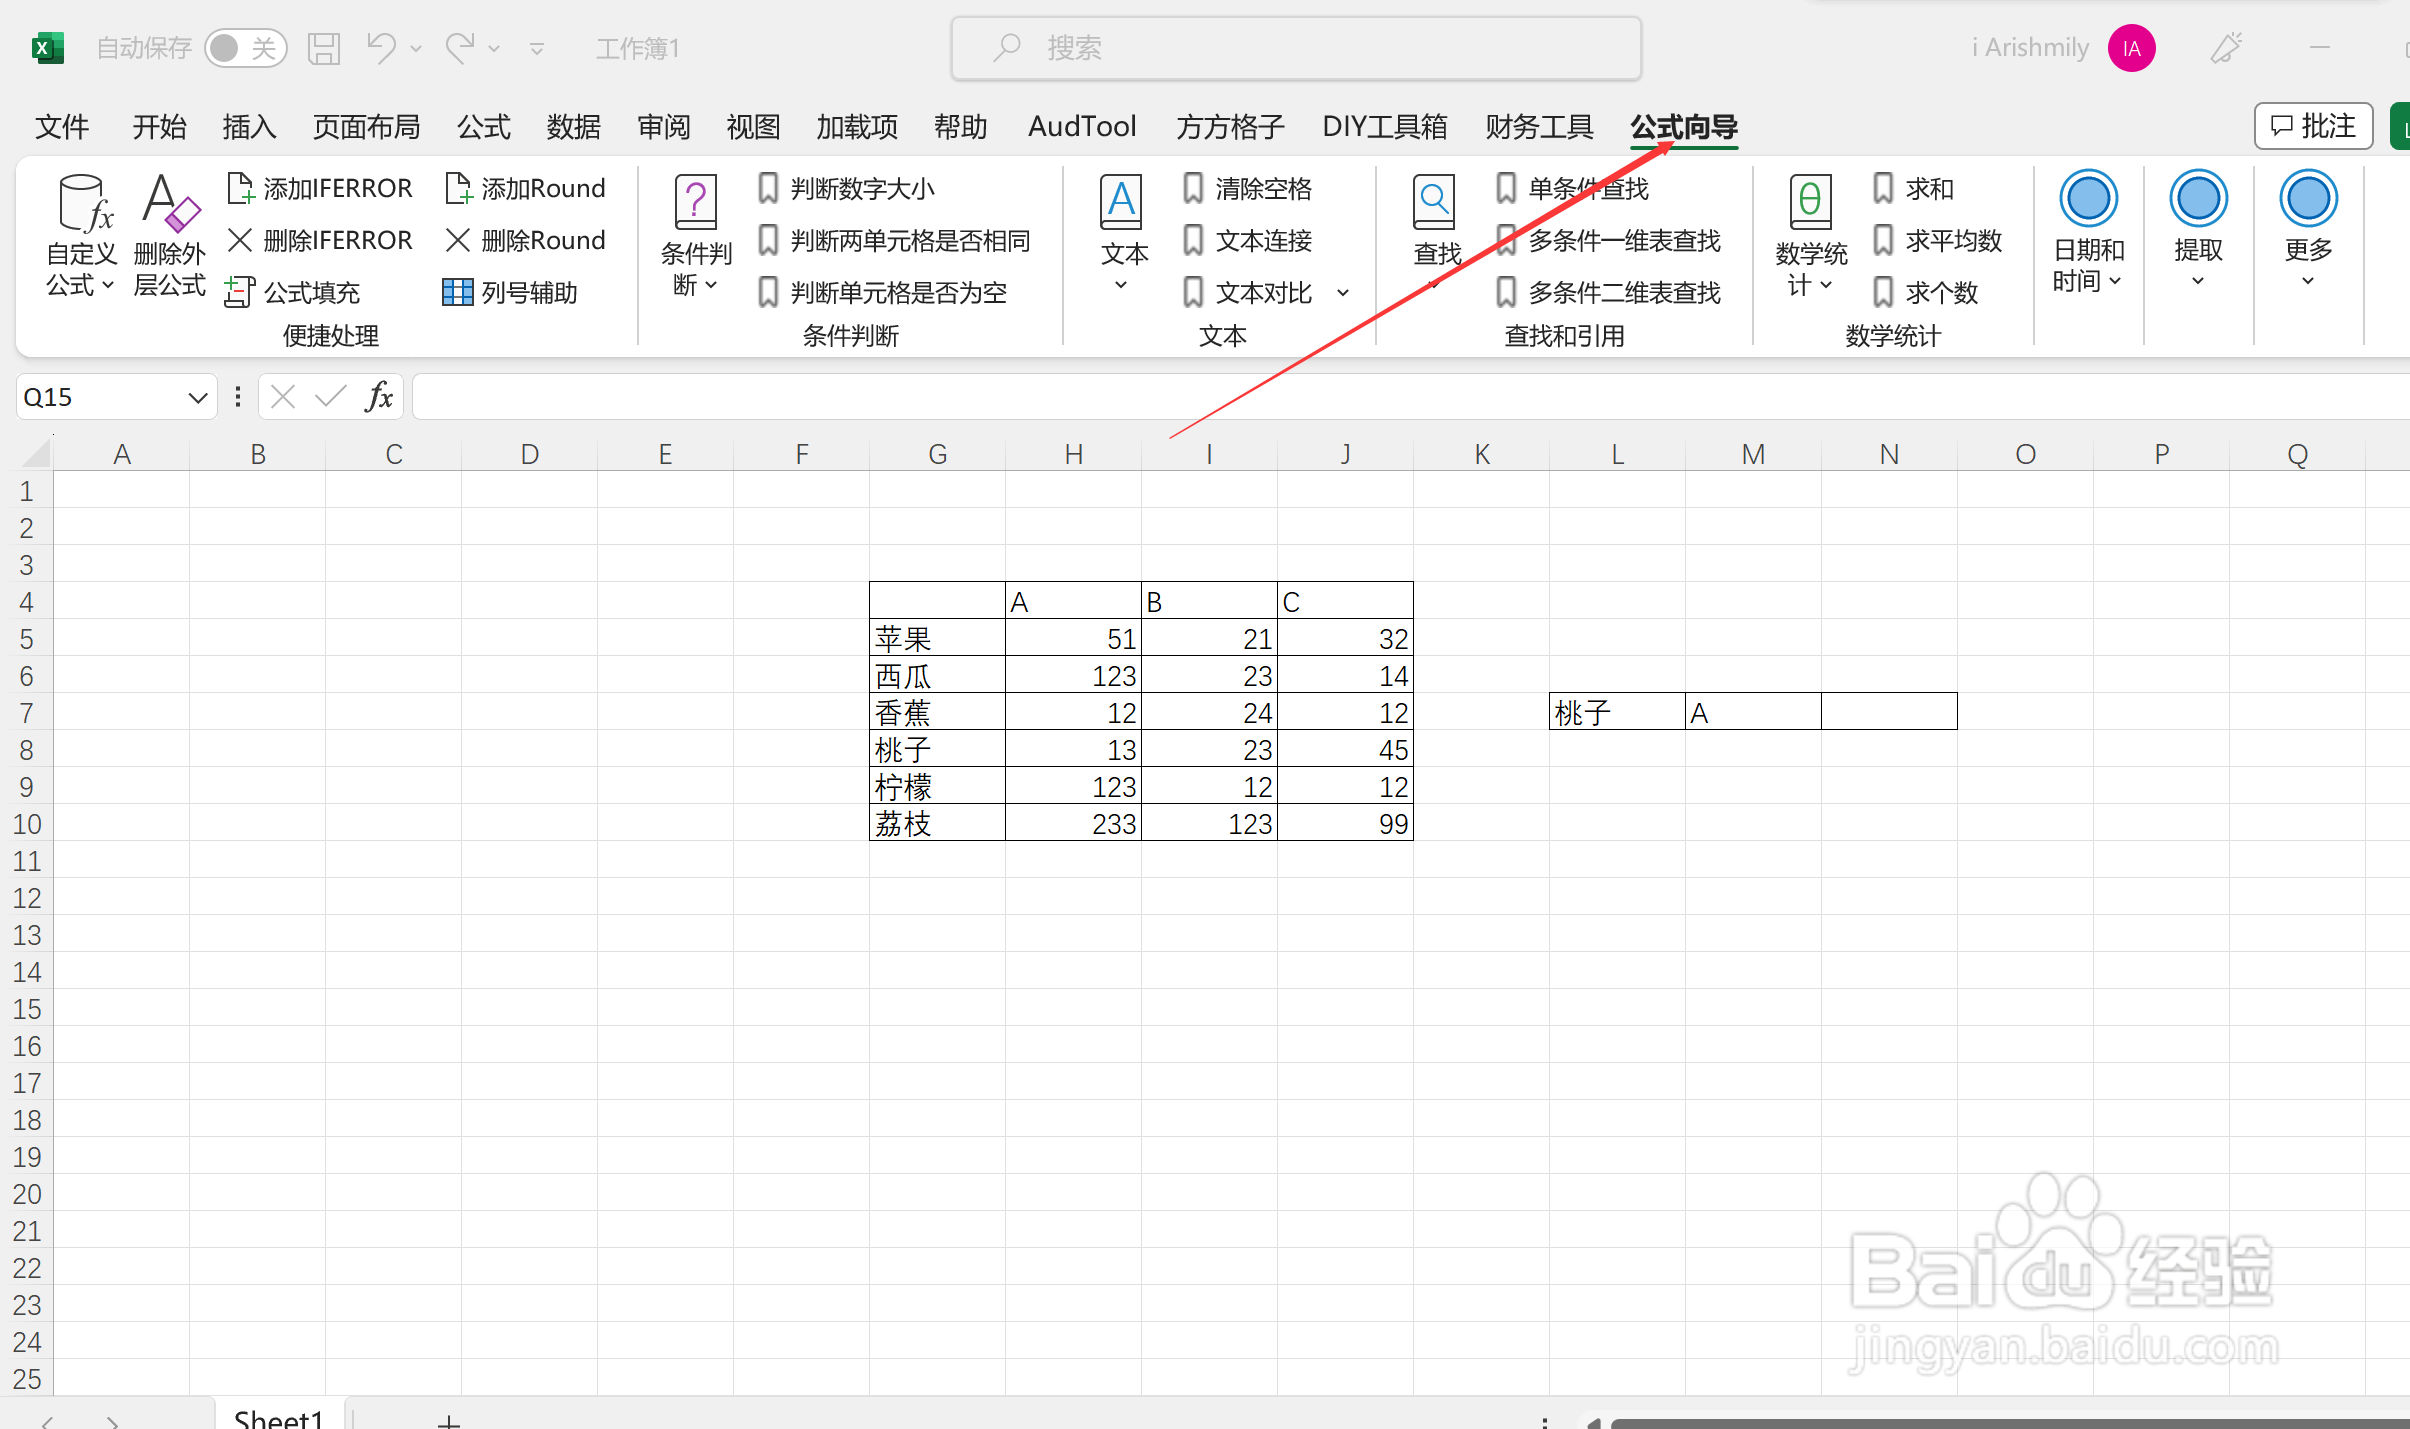Expand the undo history dropdown arrow
The image size is (2410, 1429).
pos(416,48)
